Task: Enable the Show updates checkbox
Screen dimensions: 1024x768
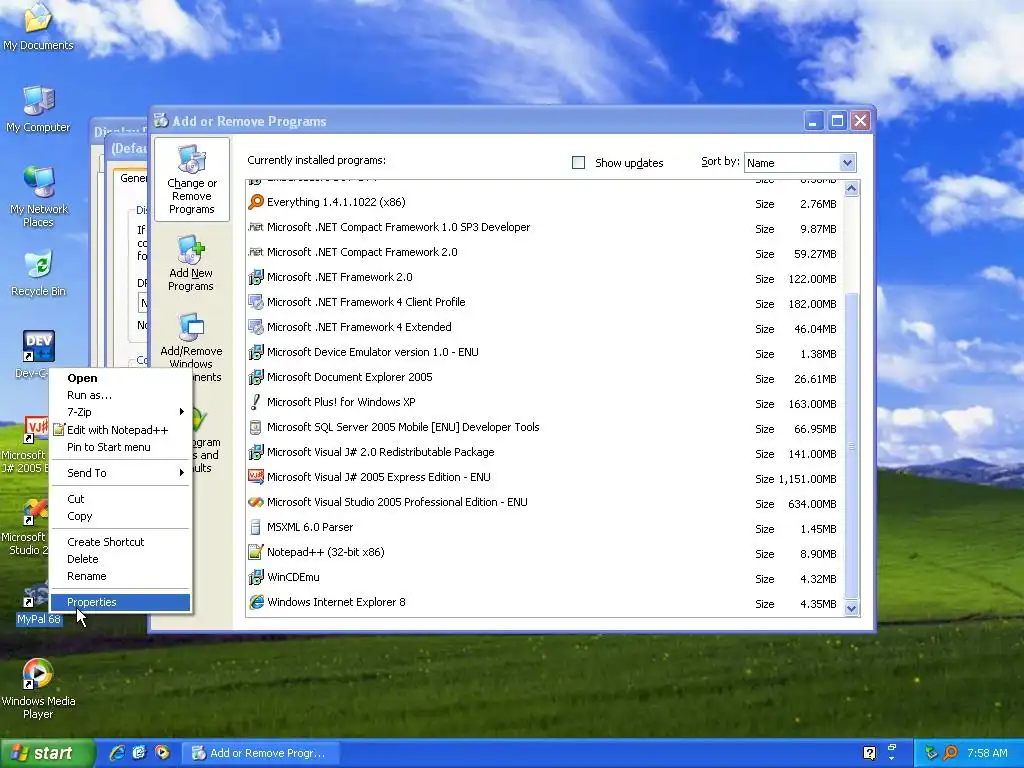Action: [x=579, y=163]
